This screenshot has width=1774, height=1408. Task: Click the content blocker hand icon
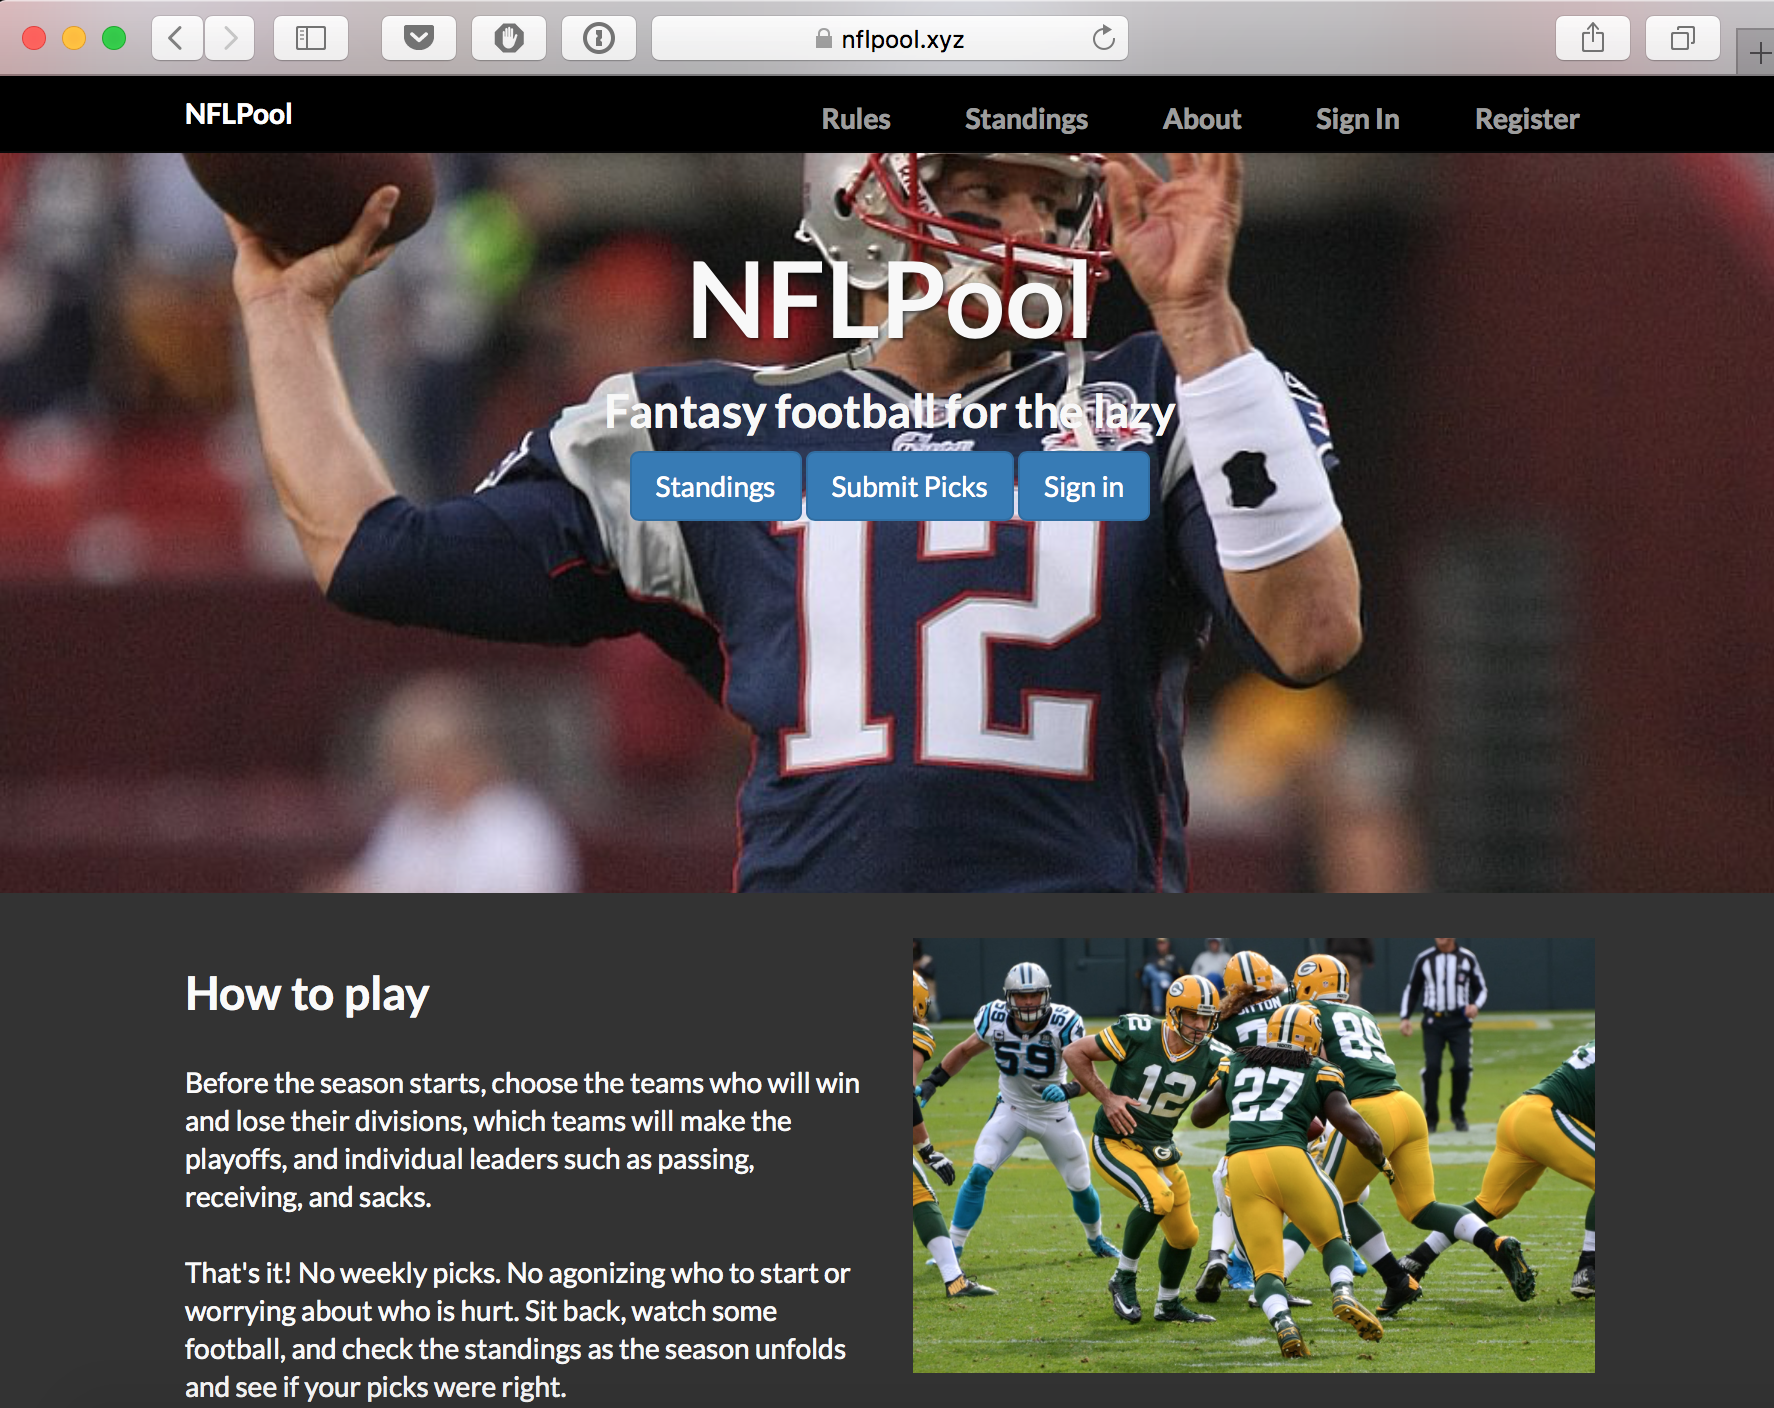click(x=509, y=38)
